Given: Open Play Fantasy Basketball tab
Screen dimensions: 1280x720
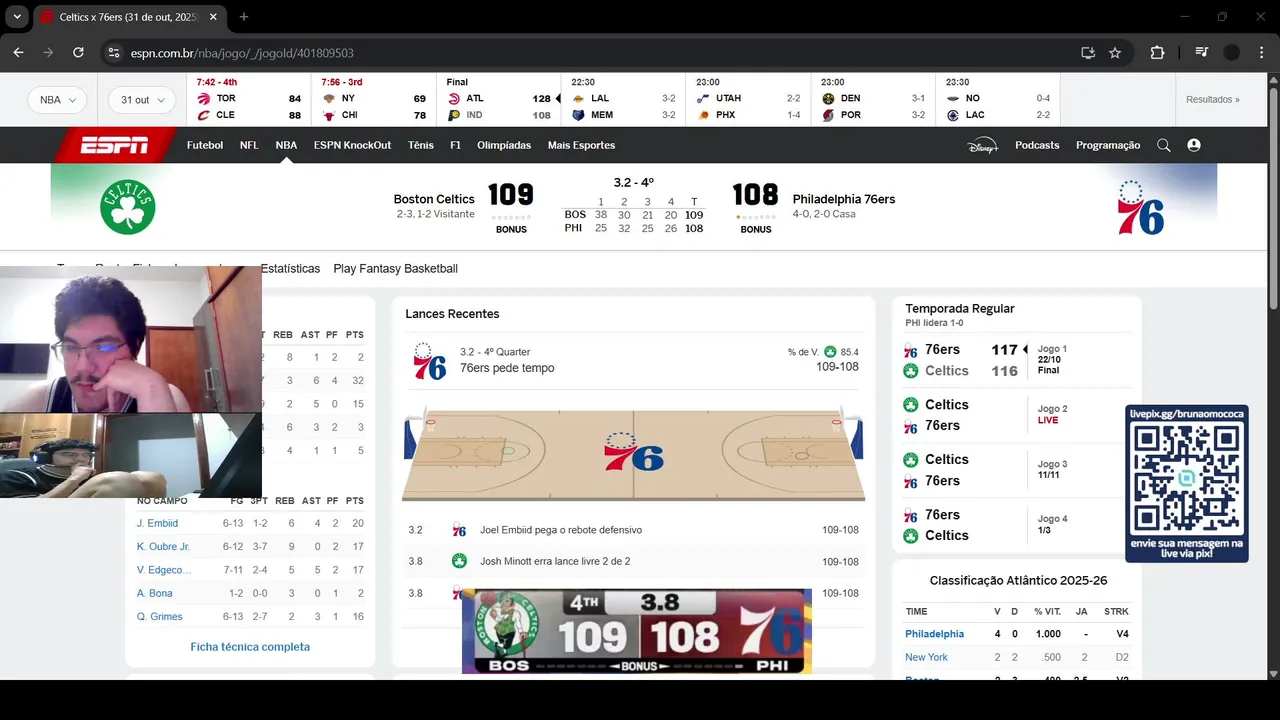Looking at the screenshot, I should coord(395,269).
